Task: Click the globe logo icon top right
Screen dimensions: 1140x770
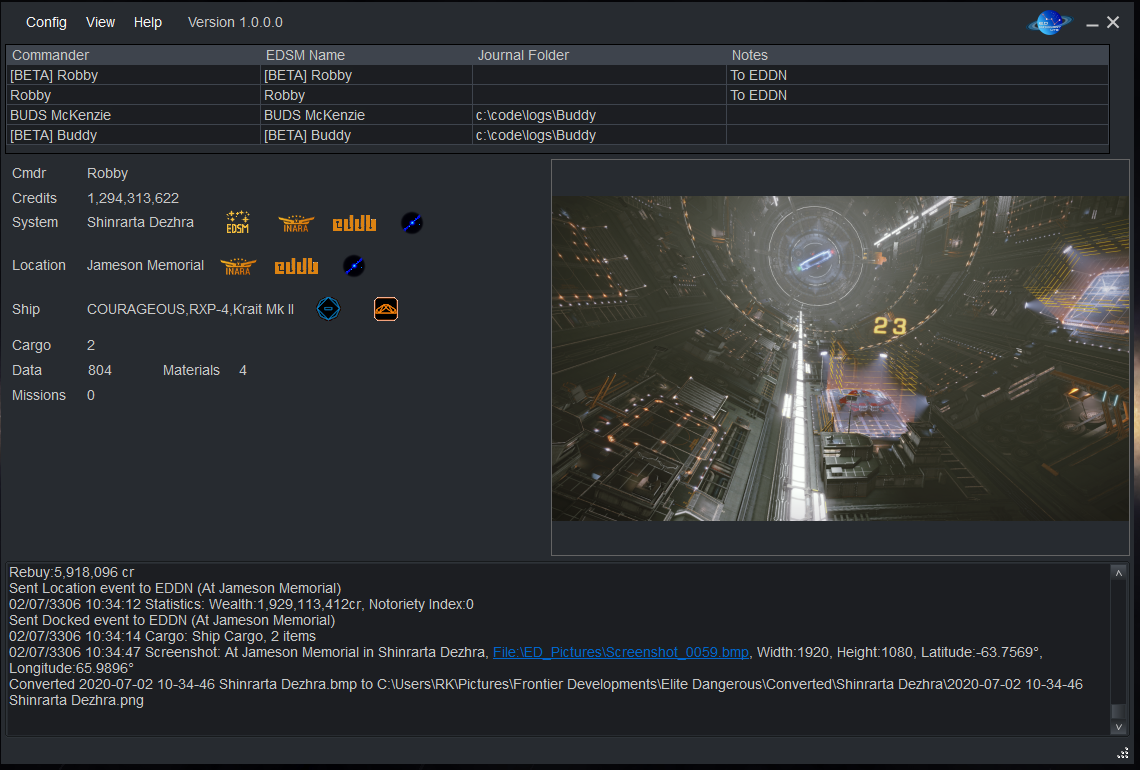Action: tap(1049, 23)
